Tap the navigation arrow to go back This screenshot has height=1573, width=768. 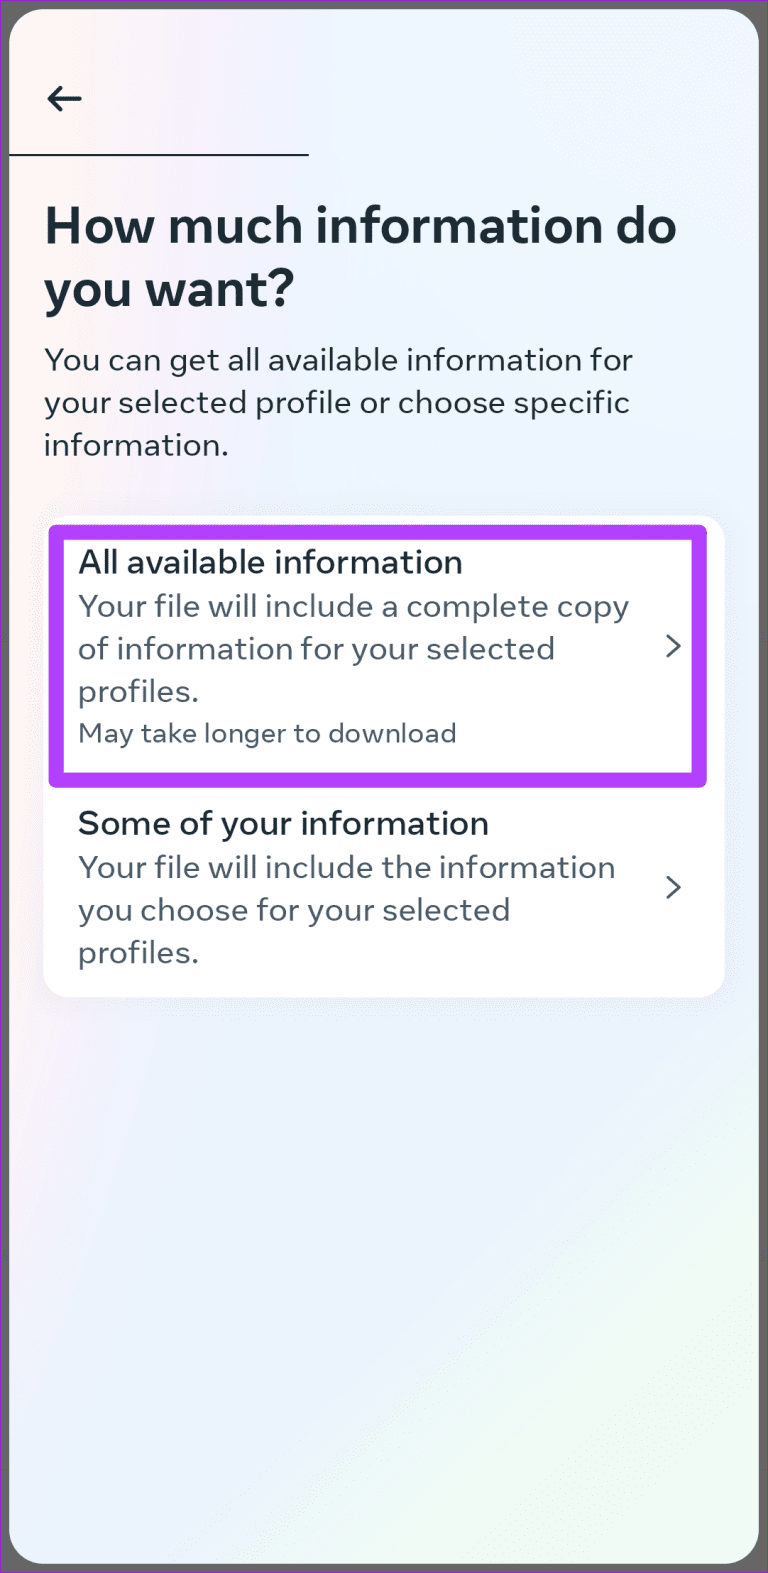(x=63, y=98)
